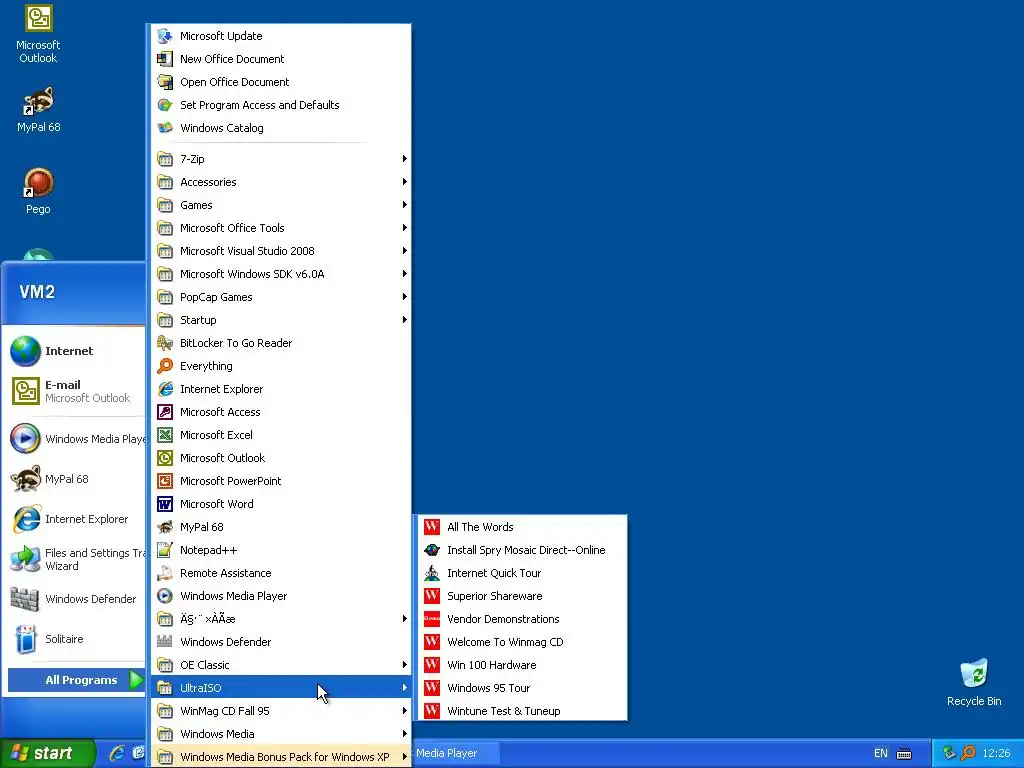Launch Microsoft Access icon
The image size is (1024, 768).
[x=165, y=412]
